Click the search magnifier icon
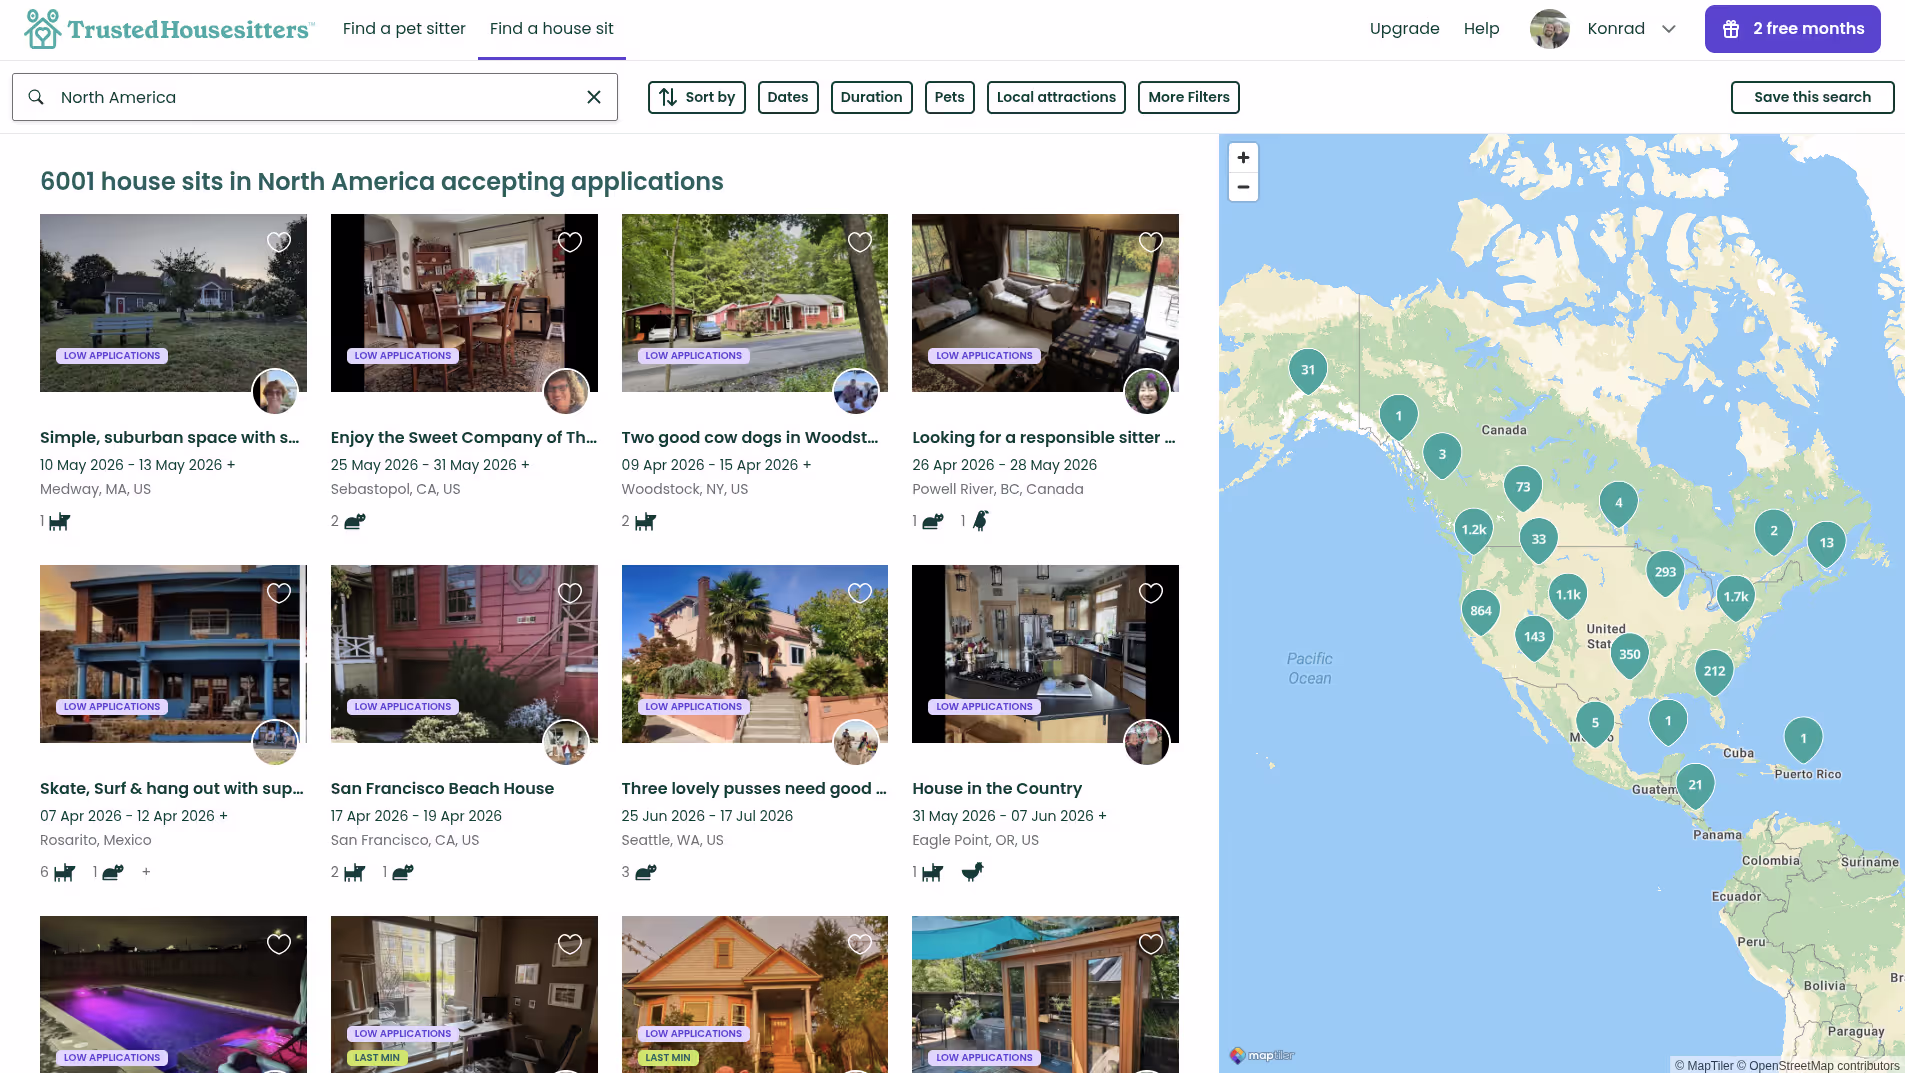 point(36,97)
